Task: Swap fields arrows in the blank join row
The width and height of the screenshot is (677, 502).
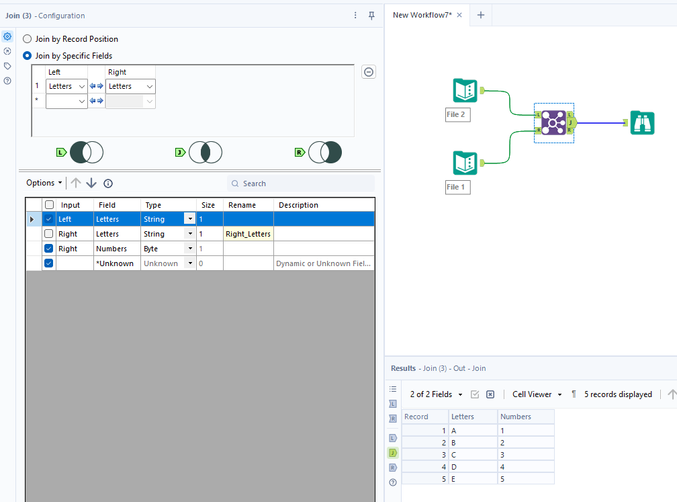Action: 96,101
